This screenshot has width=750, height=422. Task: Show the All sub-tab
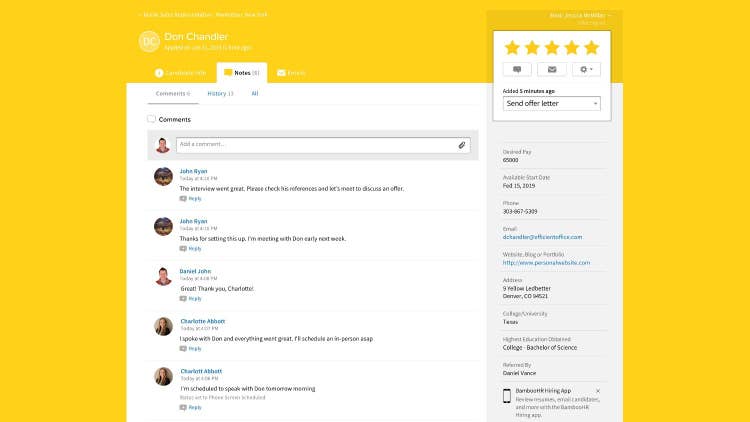point(255,93)
